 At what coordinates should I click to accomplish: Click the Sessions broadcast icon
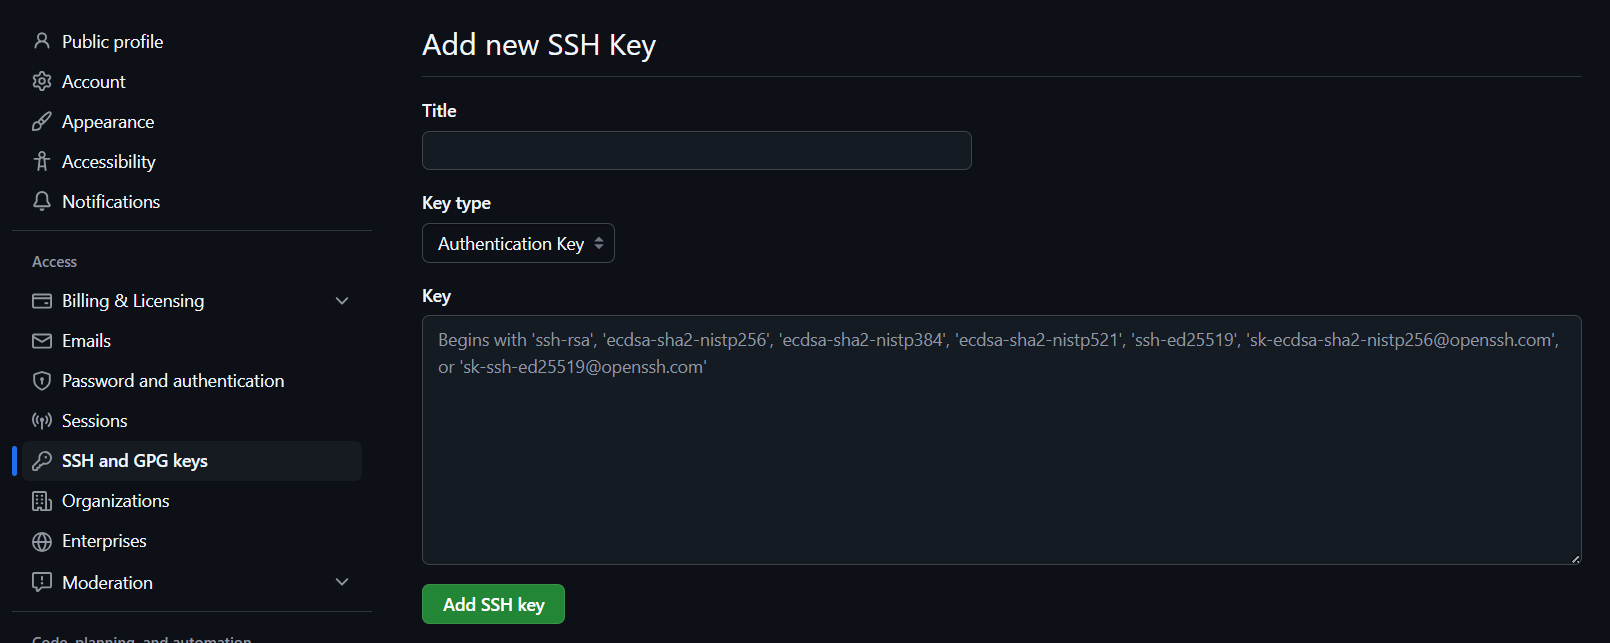point(42,421)
